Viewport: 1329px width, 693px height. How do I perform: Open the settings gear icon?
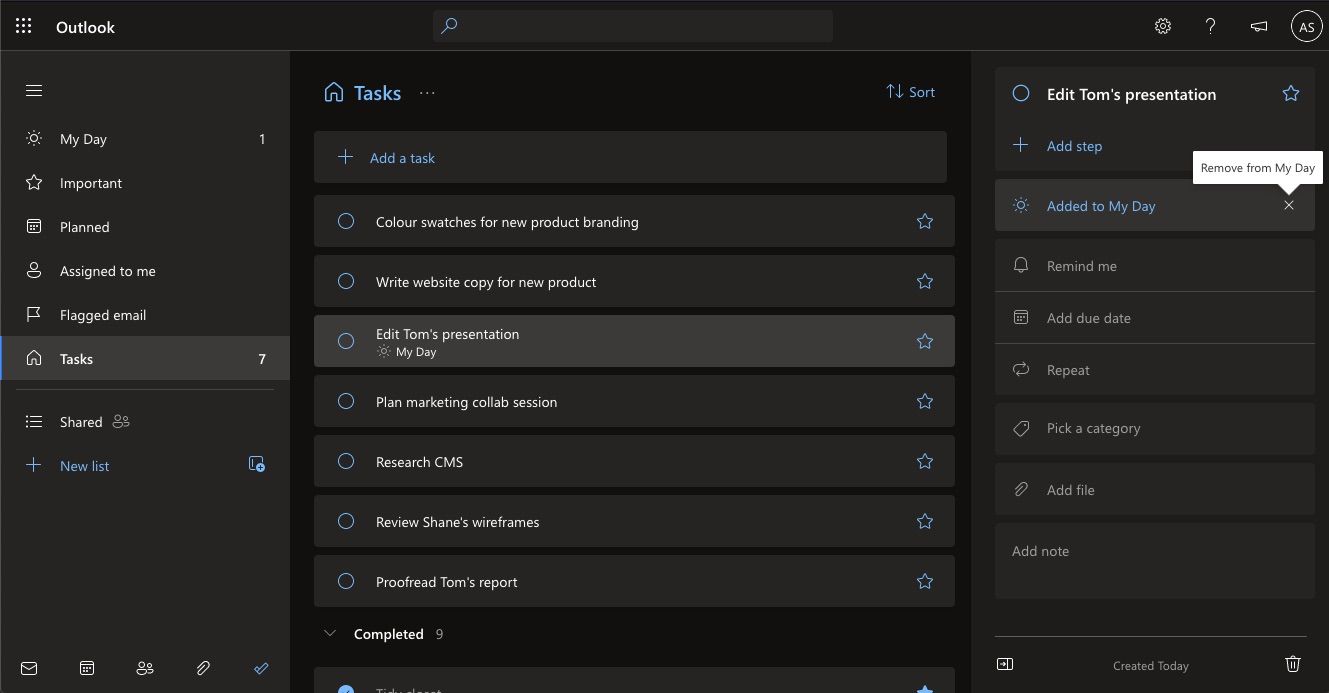pos(1162,27)
